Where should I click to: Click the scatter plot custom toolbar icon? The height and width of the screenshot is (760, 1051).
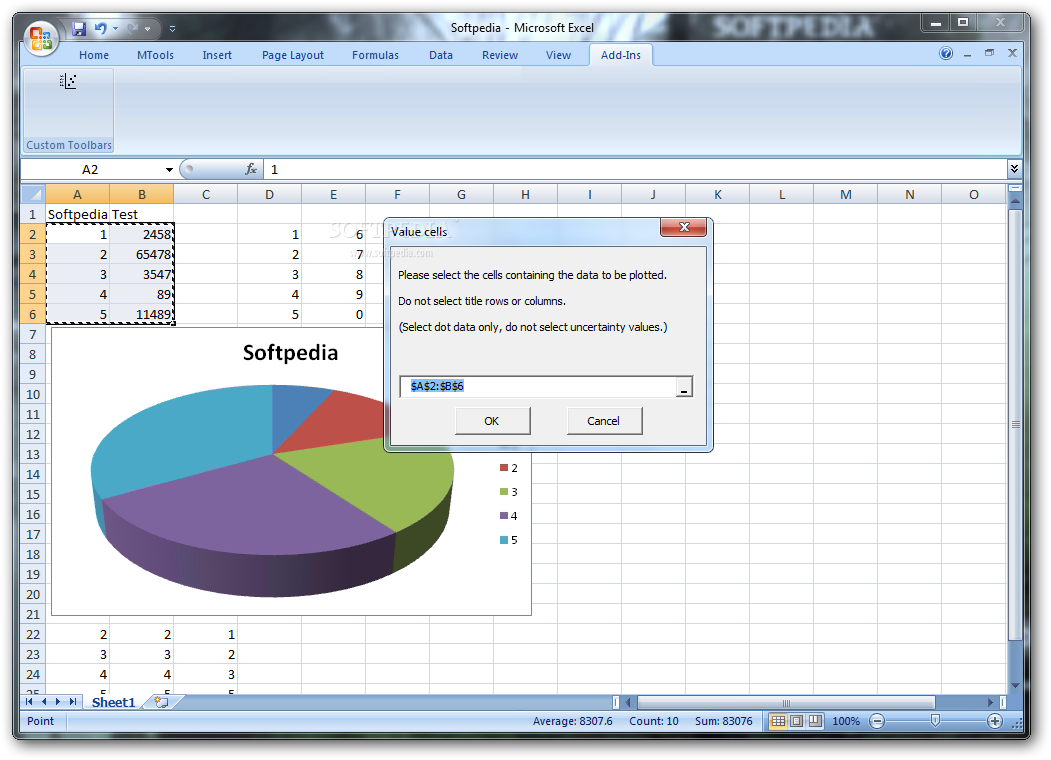(68, 82)
